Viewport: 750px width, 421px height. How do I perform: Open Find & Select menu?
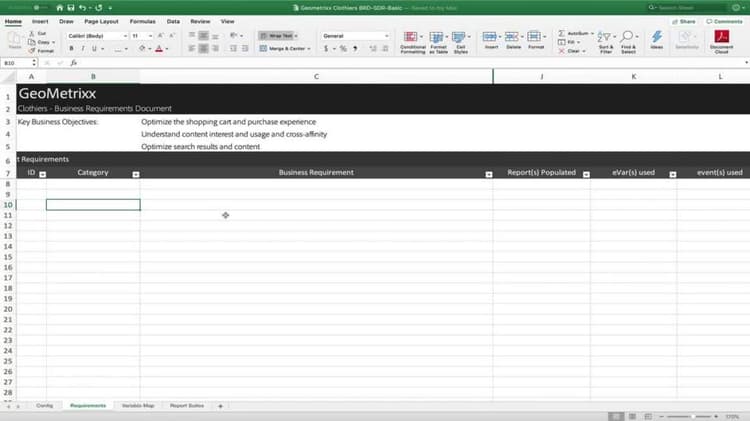[629, 42]
